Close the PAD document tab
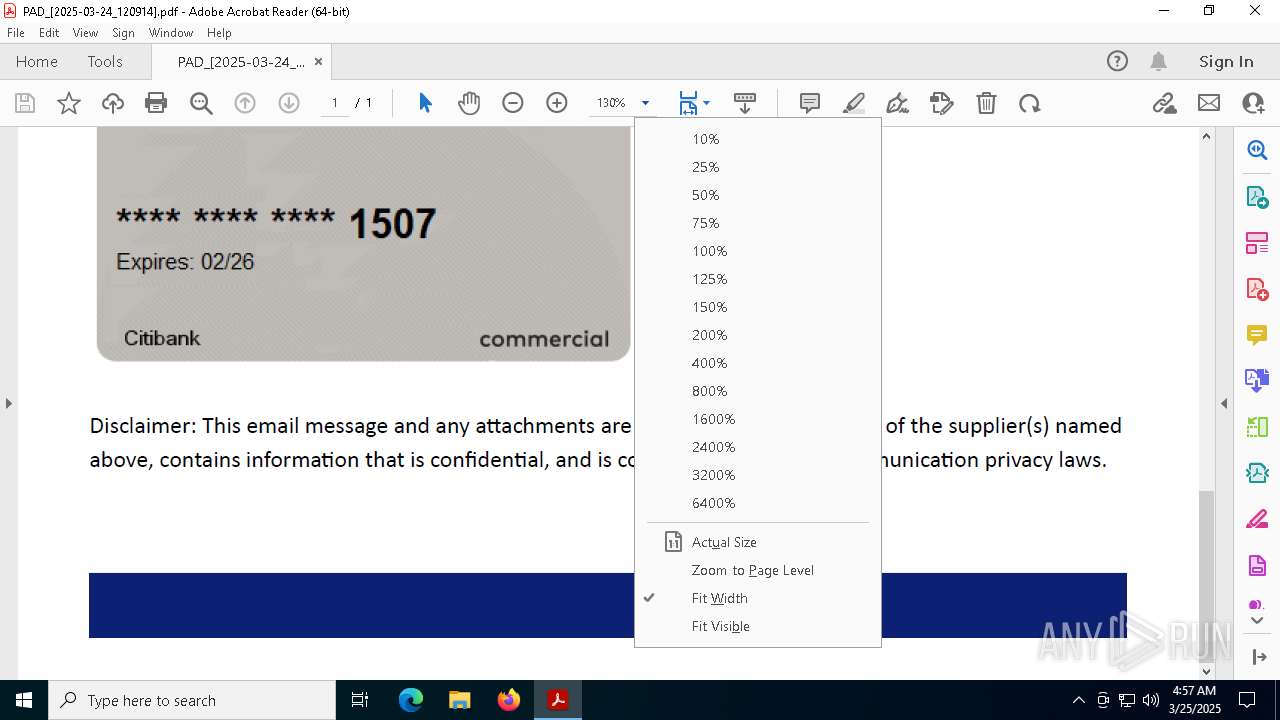1280x720 pixels. pos(318,61)
